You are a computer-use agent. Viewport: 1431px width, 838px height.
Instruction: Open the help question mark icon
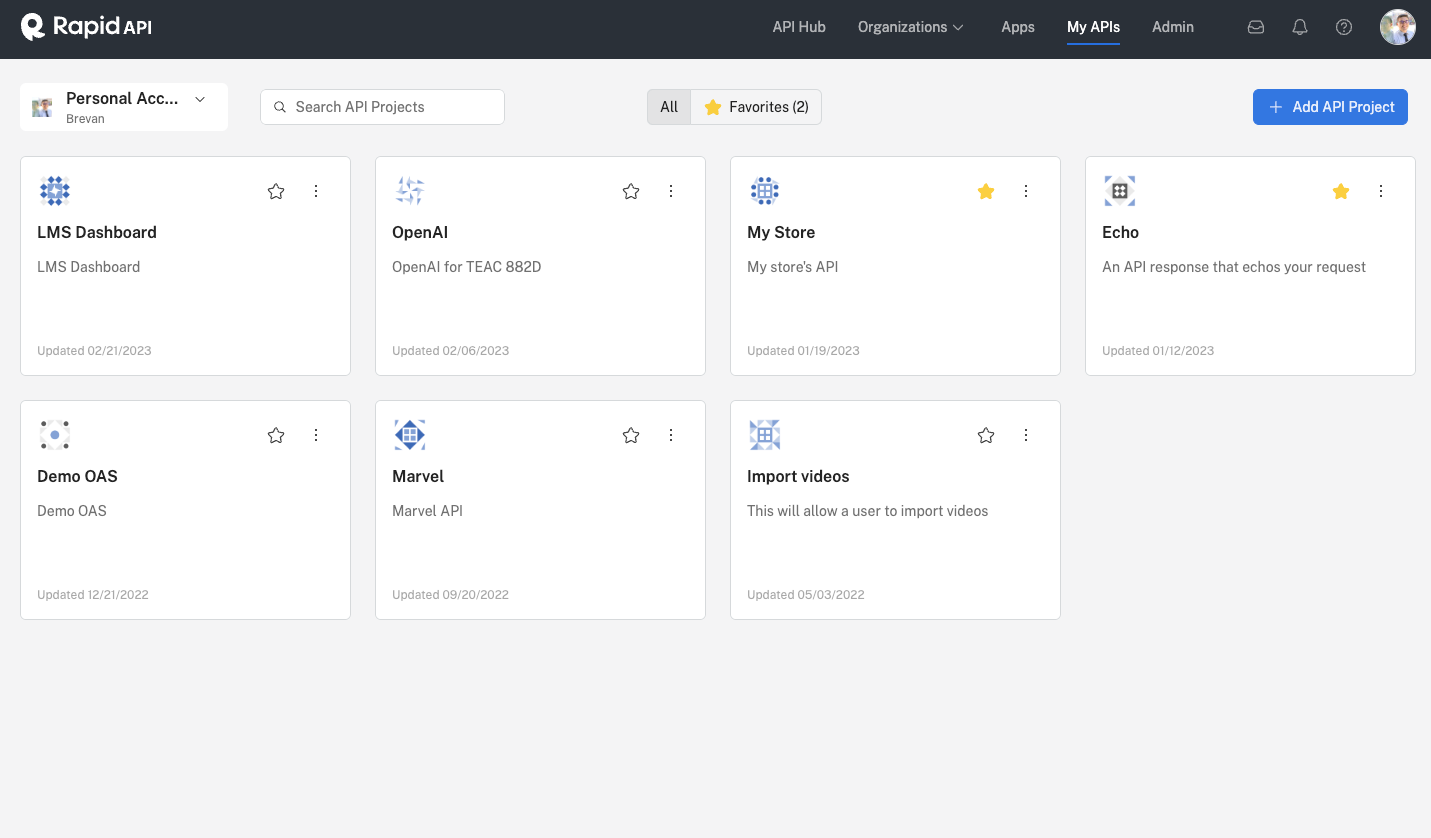(x=1344, y=28)
